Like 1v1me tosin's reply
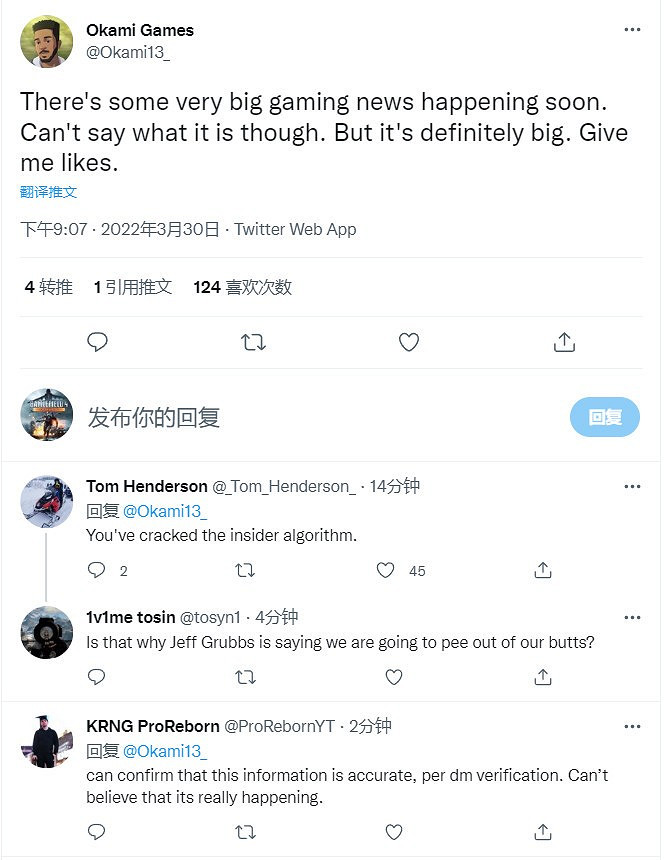The width and height of the screenshot is (664, 860). pos(394,677)
